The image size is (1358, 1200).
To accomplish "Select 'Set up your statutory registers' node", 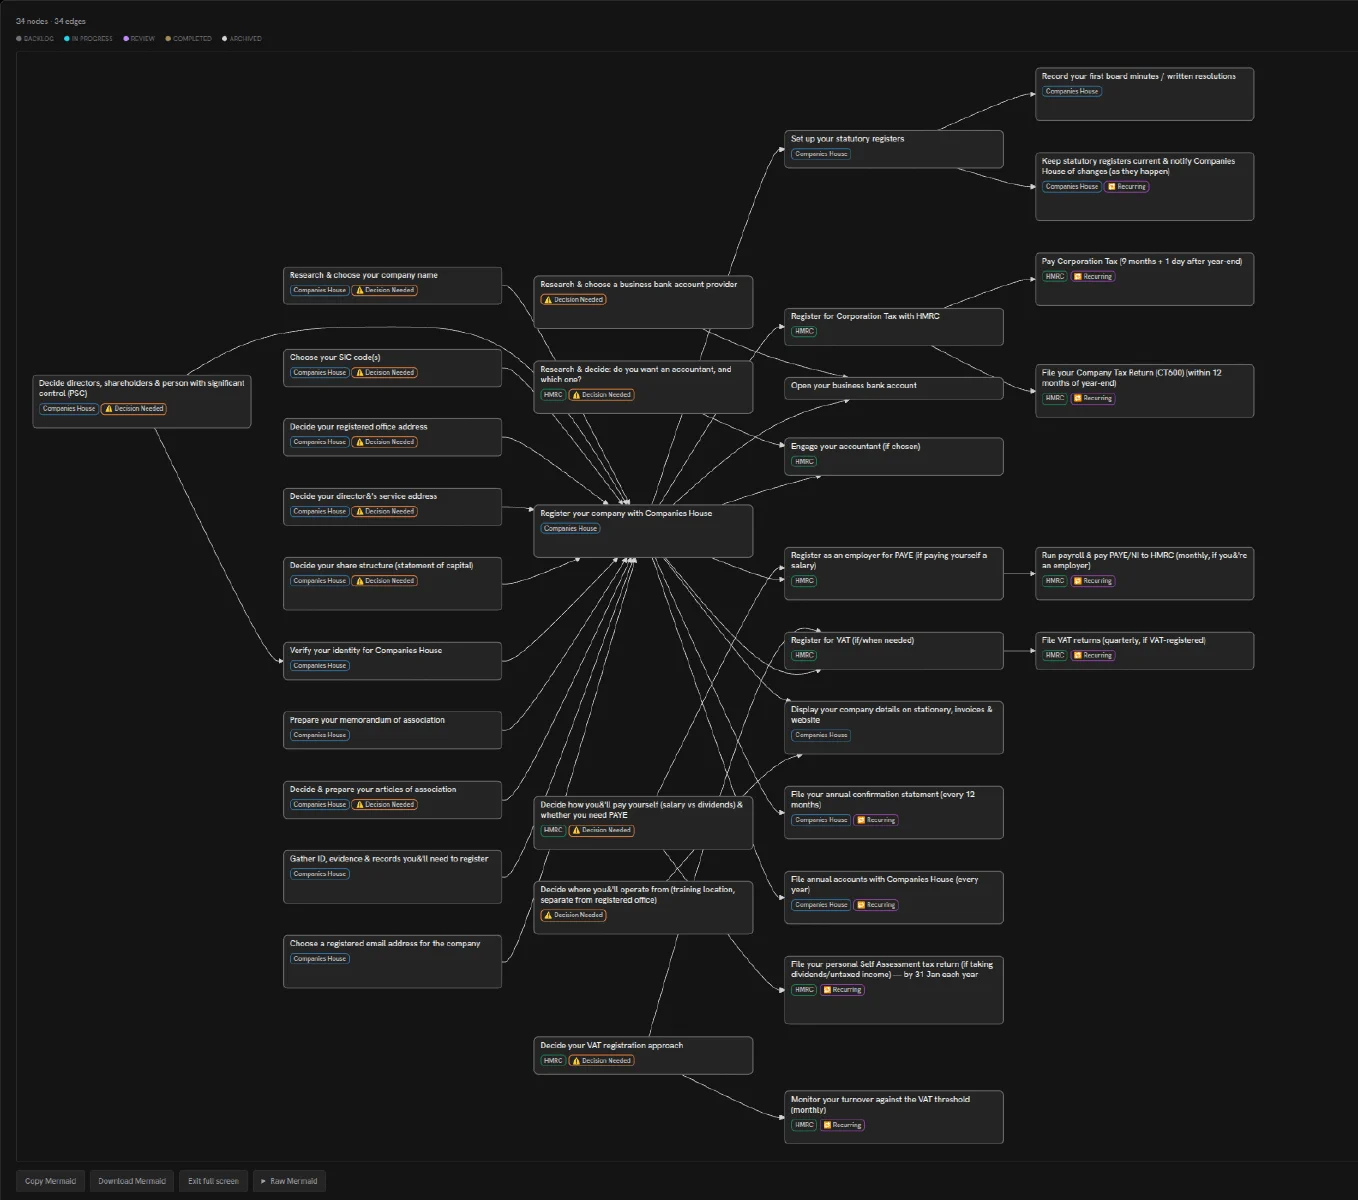I will [x=894, y=149].
